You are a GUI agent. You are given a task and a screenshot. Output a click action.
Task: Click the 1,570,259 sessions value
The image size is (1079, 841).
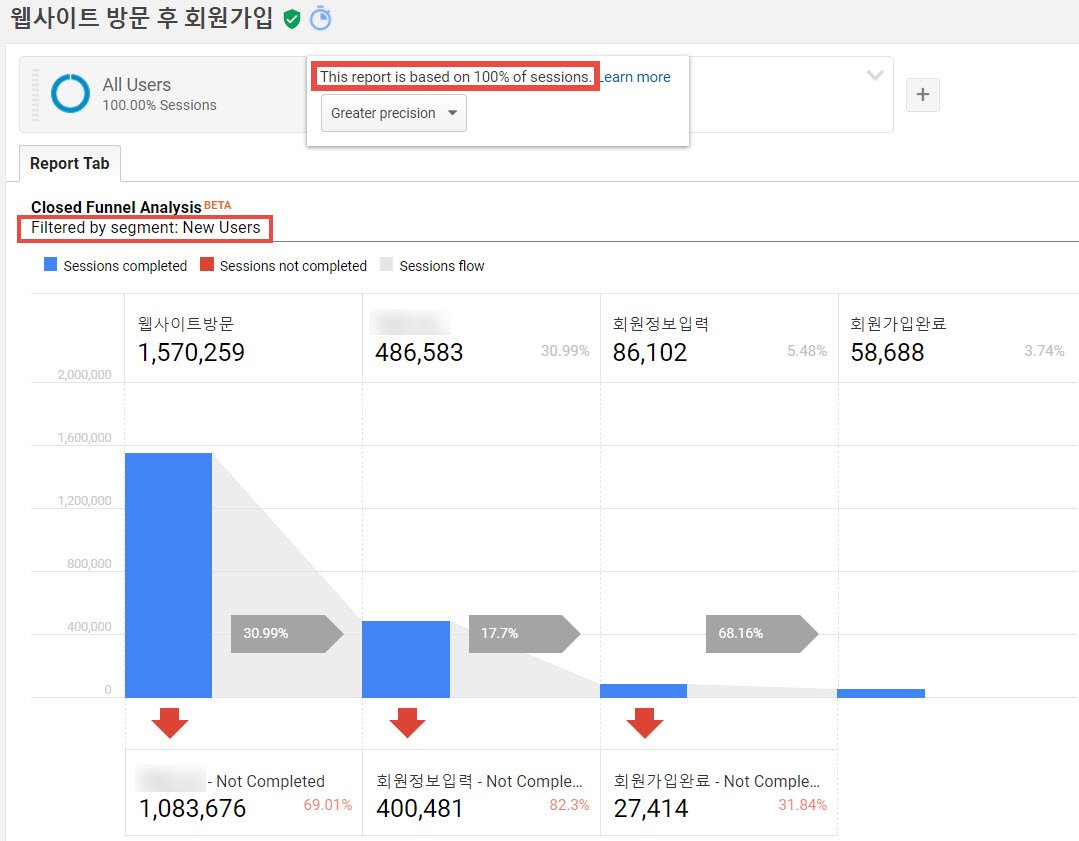click(x=191, y=352)
